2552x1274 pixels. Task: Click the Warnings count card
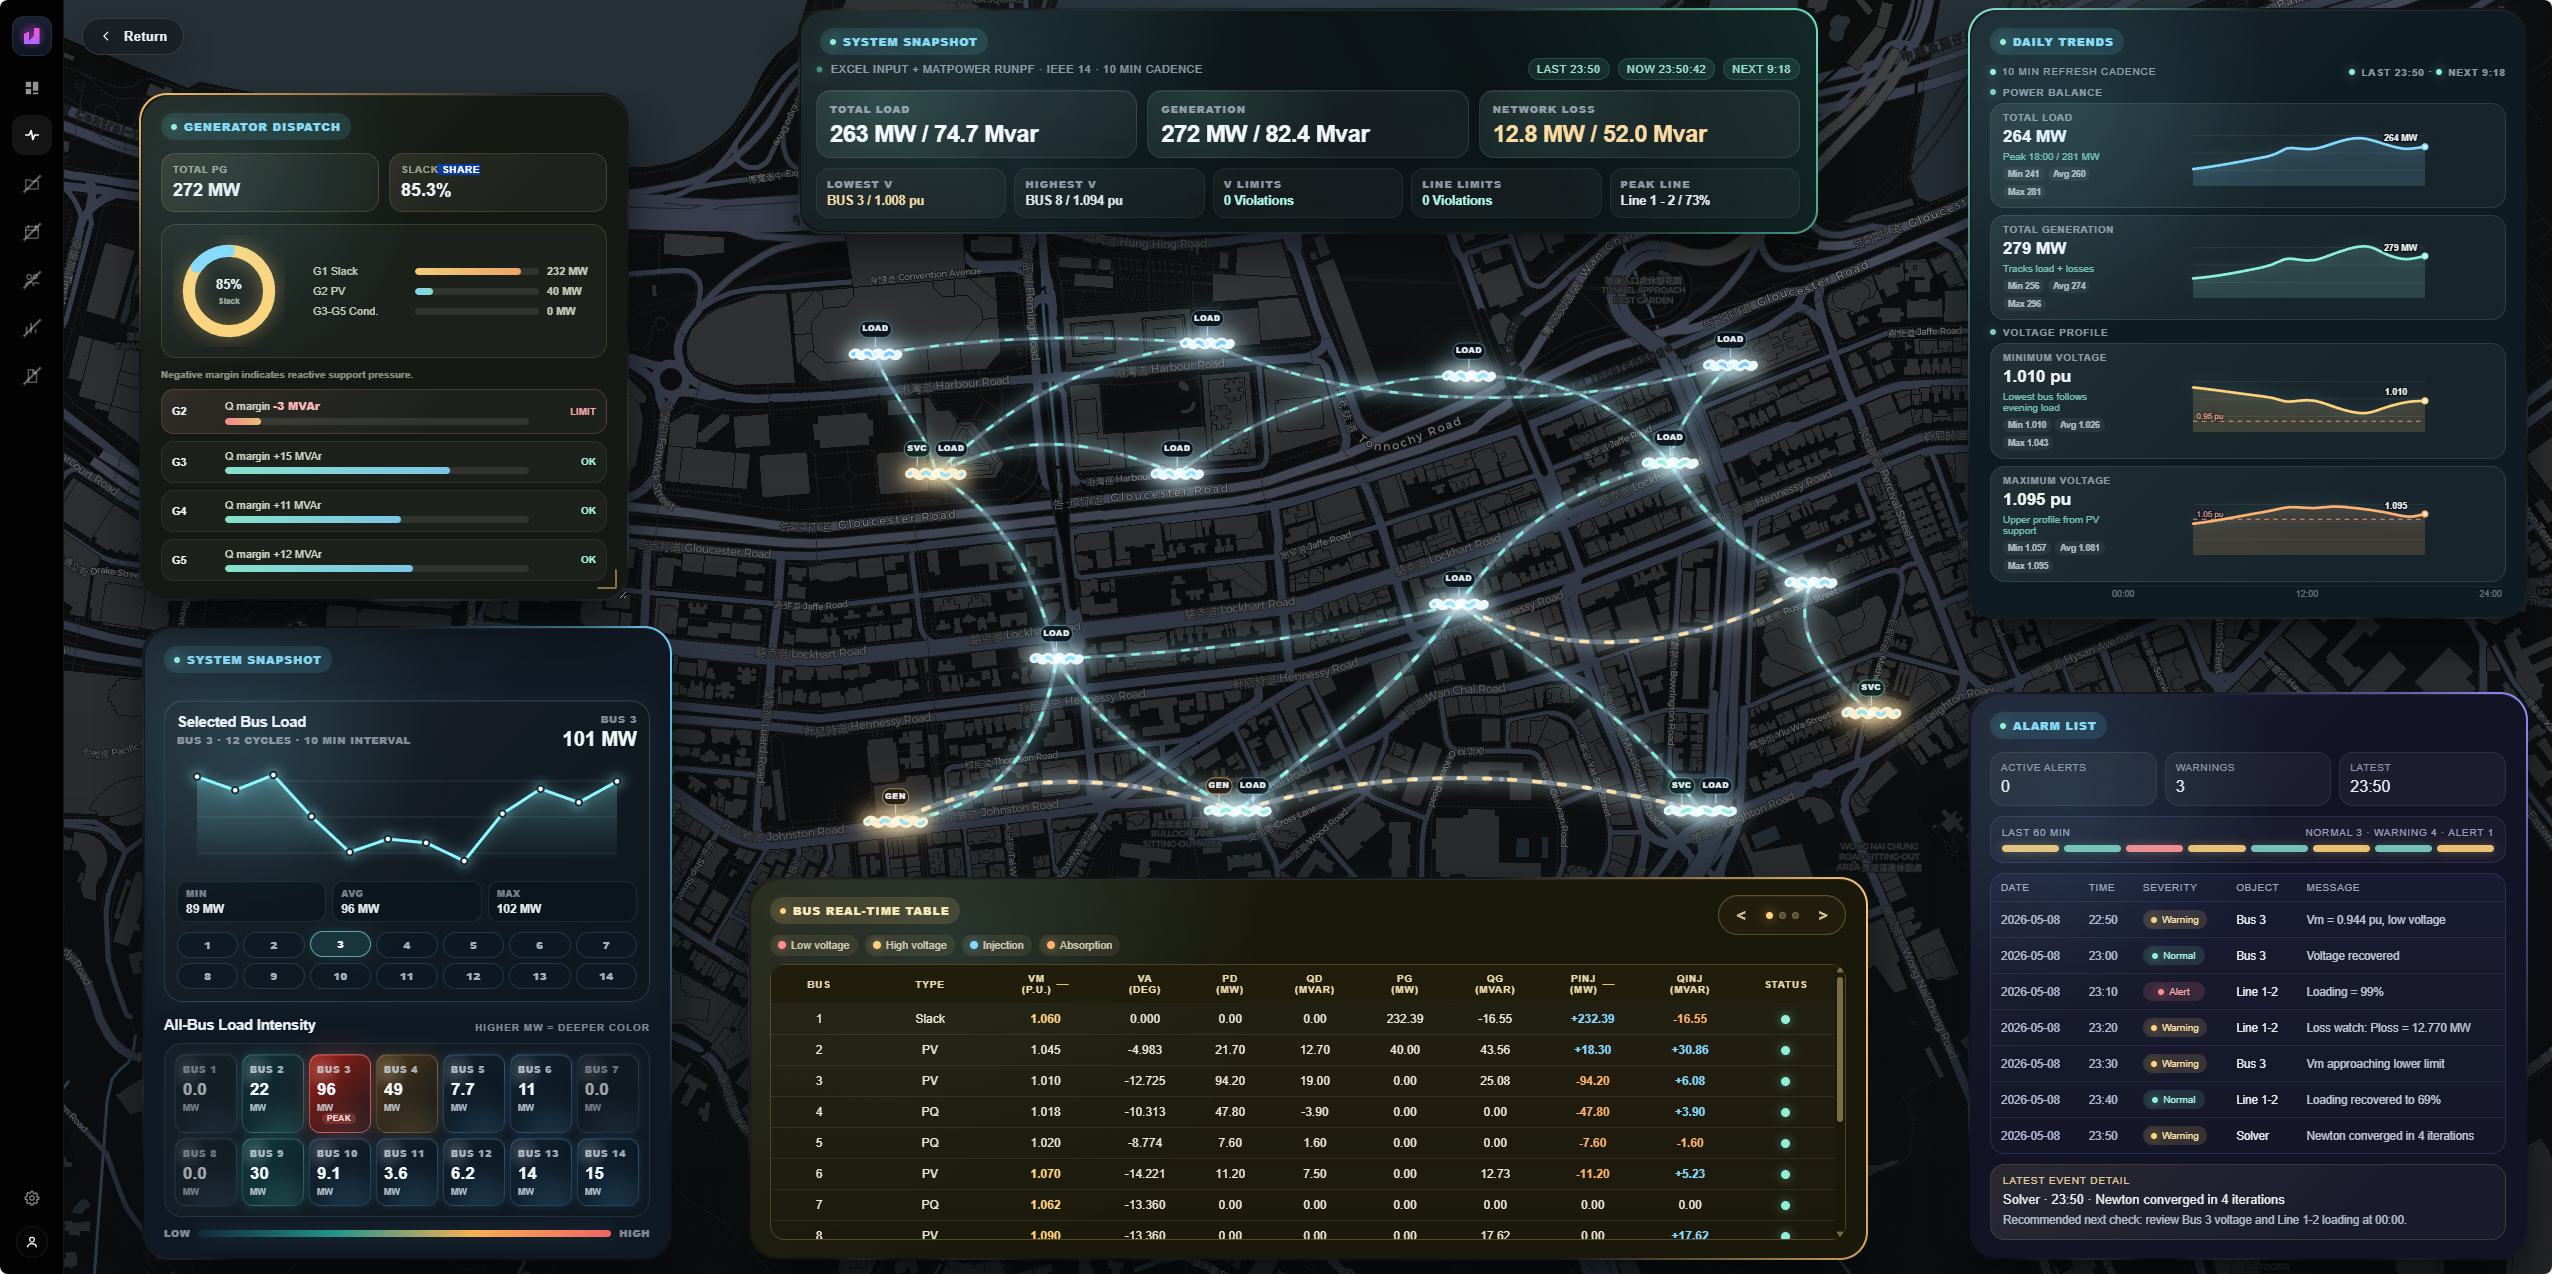click(x=2247, y=778)
